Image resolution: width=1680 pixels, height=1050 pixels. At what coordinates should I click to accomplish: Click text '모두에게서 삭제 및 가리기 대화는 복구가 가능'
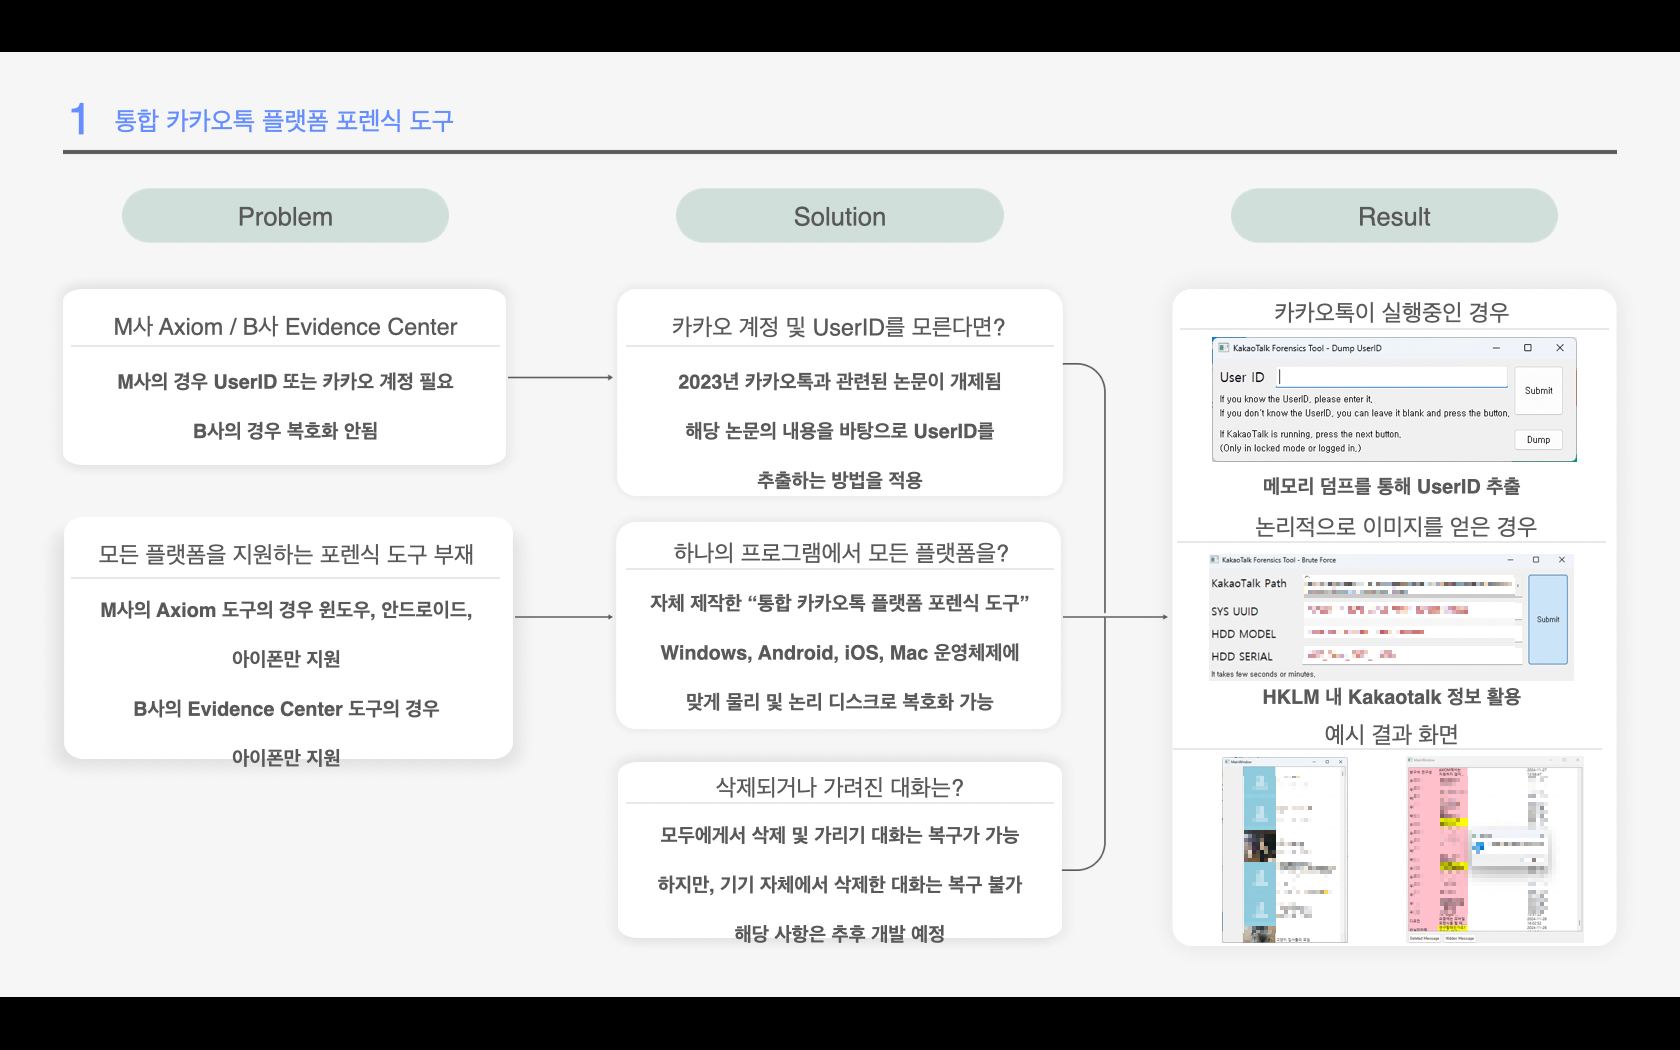[x=839, y=835]
